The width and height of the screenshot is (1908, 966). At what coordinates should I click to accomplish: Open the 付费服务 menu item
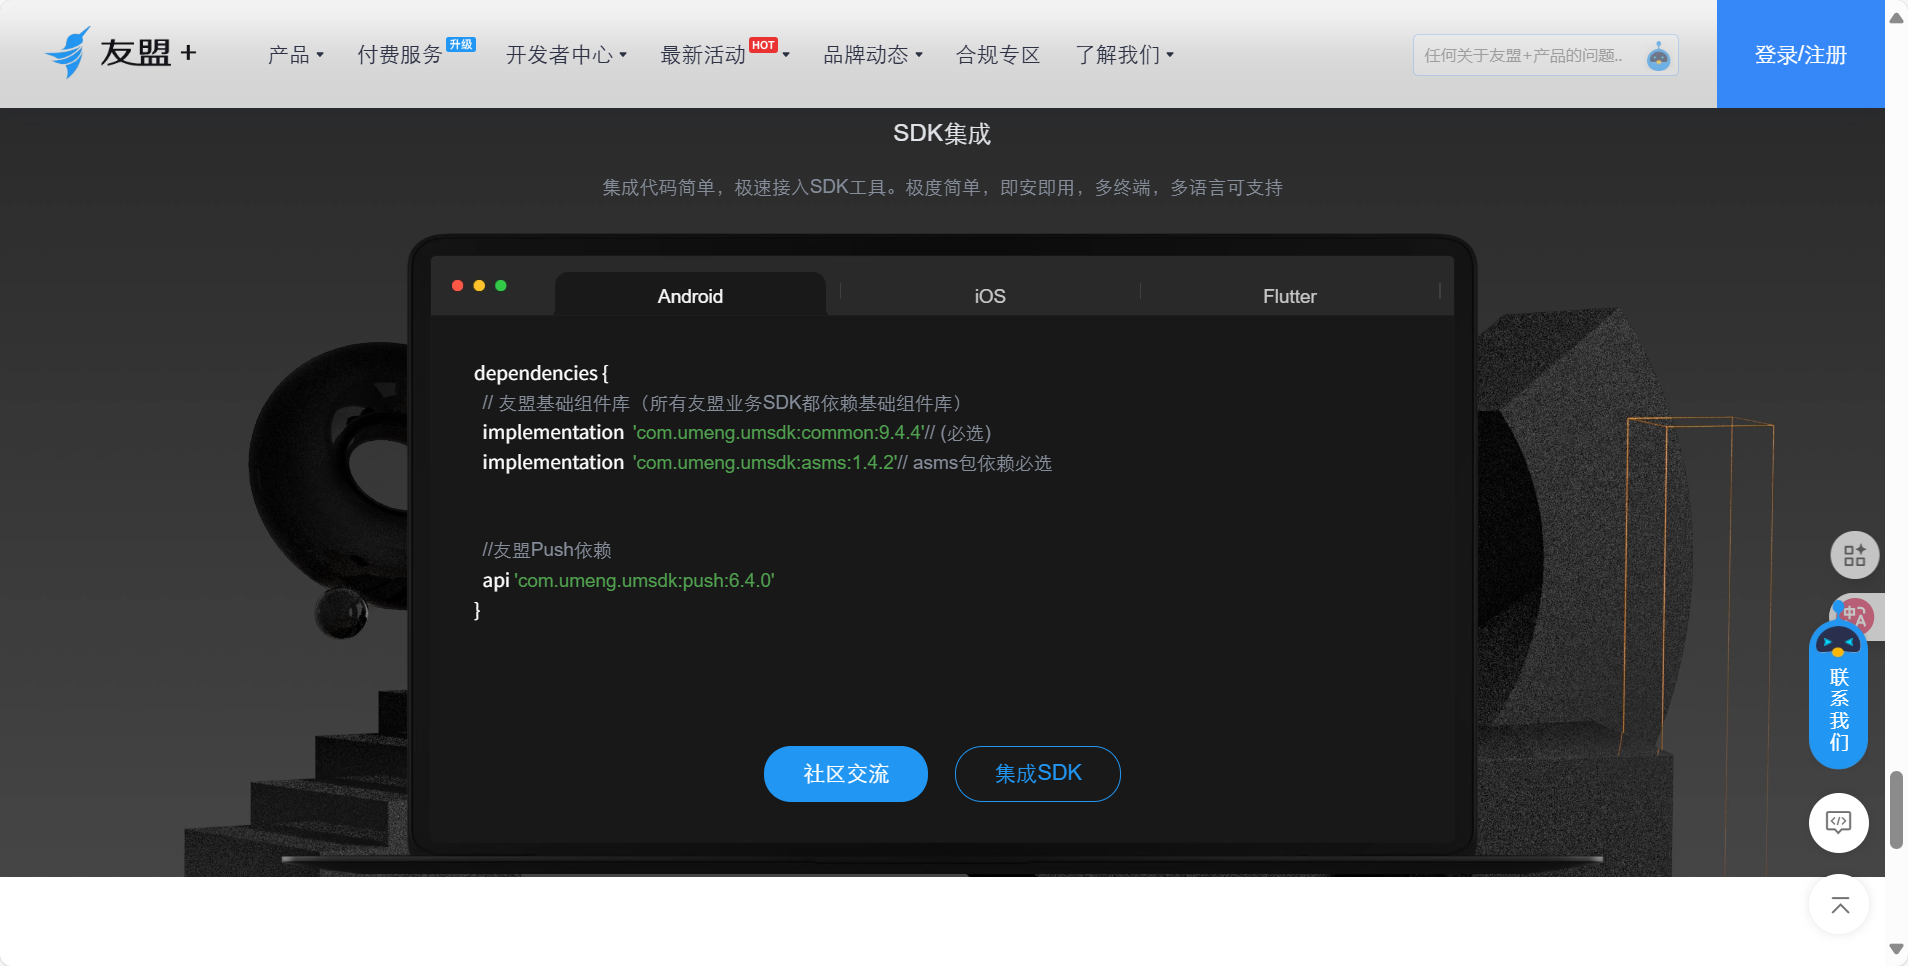pyautogui.click(x=400, y=55)
